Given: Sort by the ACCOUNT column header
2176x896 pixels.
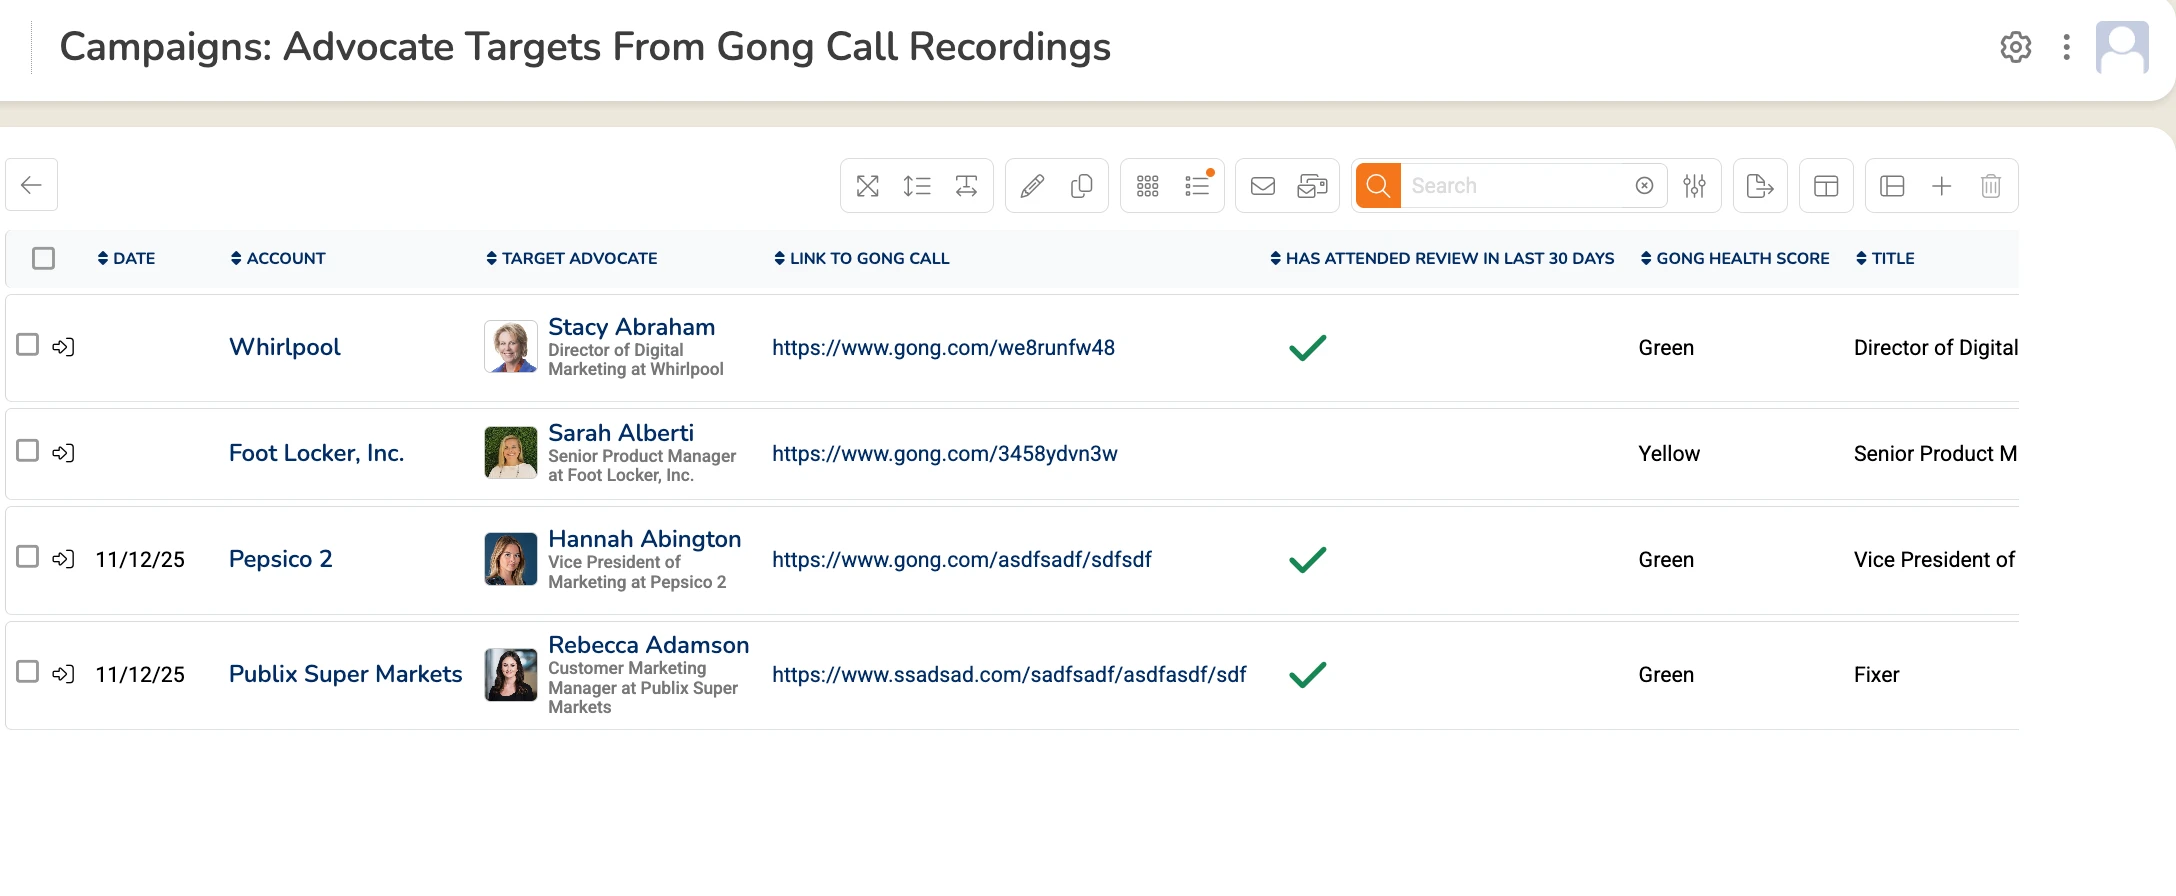Looking at the screenshot, I should point(278,258).
